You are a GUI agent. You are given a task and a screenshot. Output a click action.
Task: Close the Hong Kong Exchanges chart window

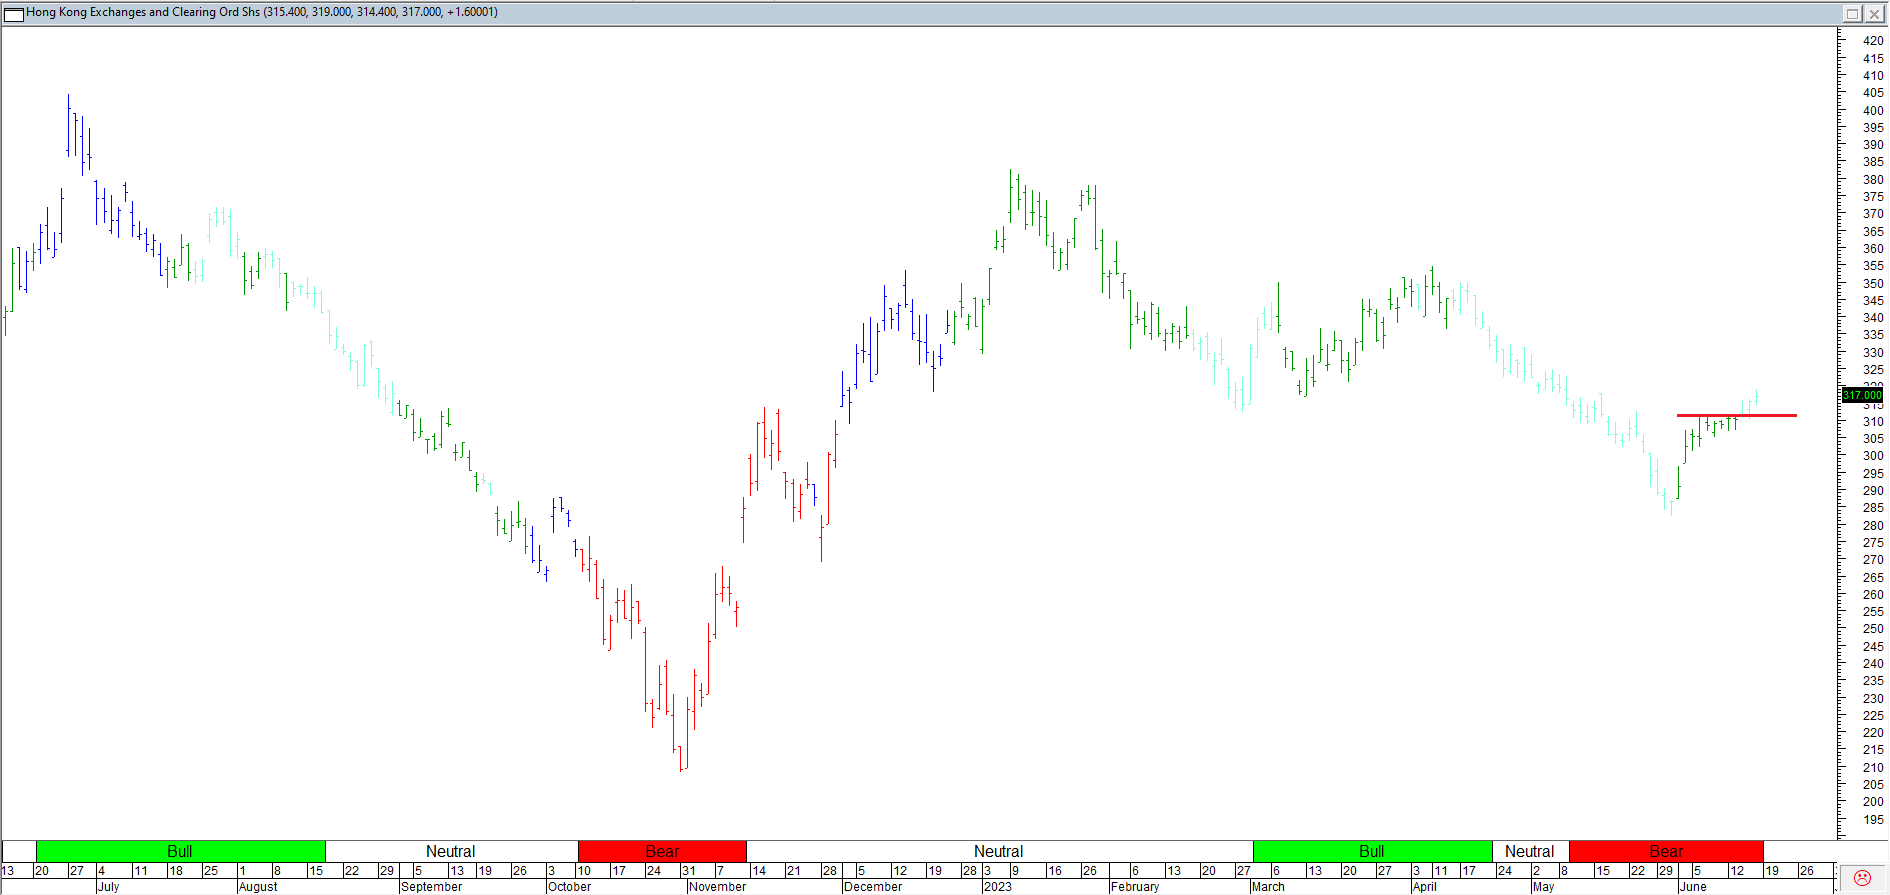(1873, 13)
